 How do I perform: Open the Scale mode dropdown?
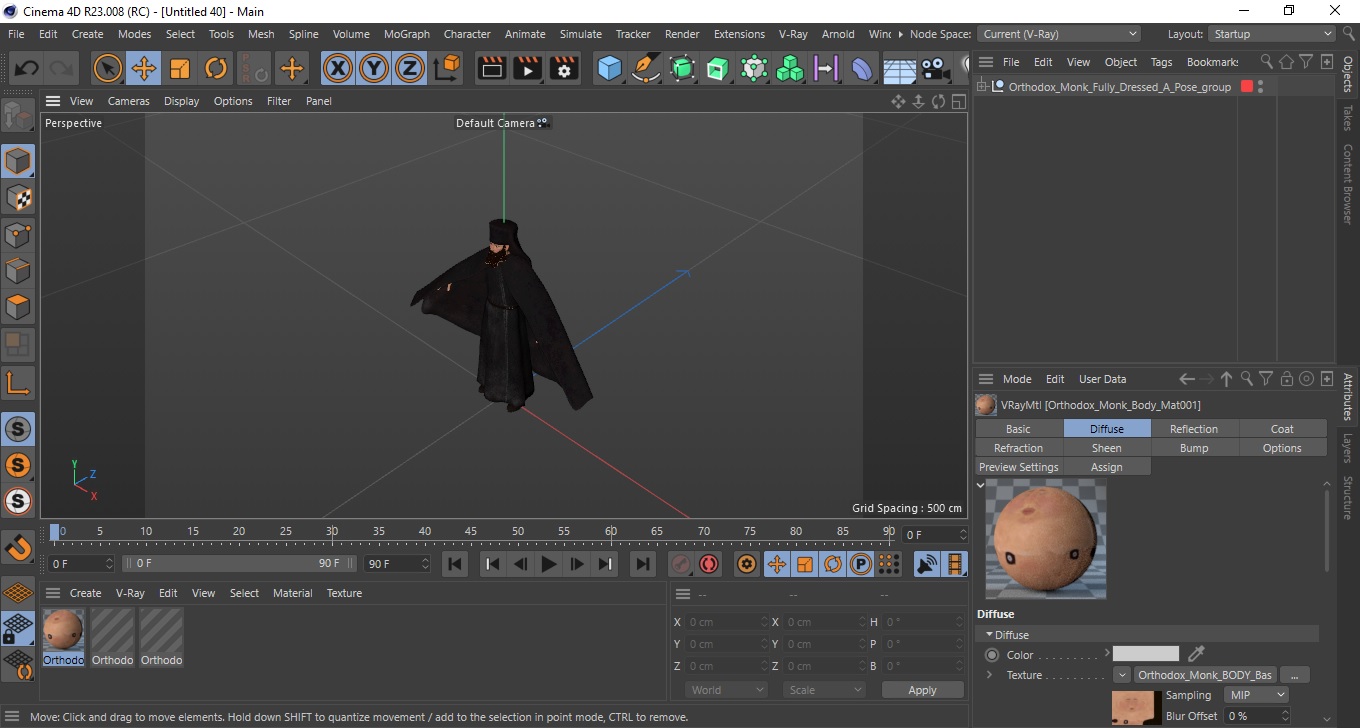coord(825,690)
